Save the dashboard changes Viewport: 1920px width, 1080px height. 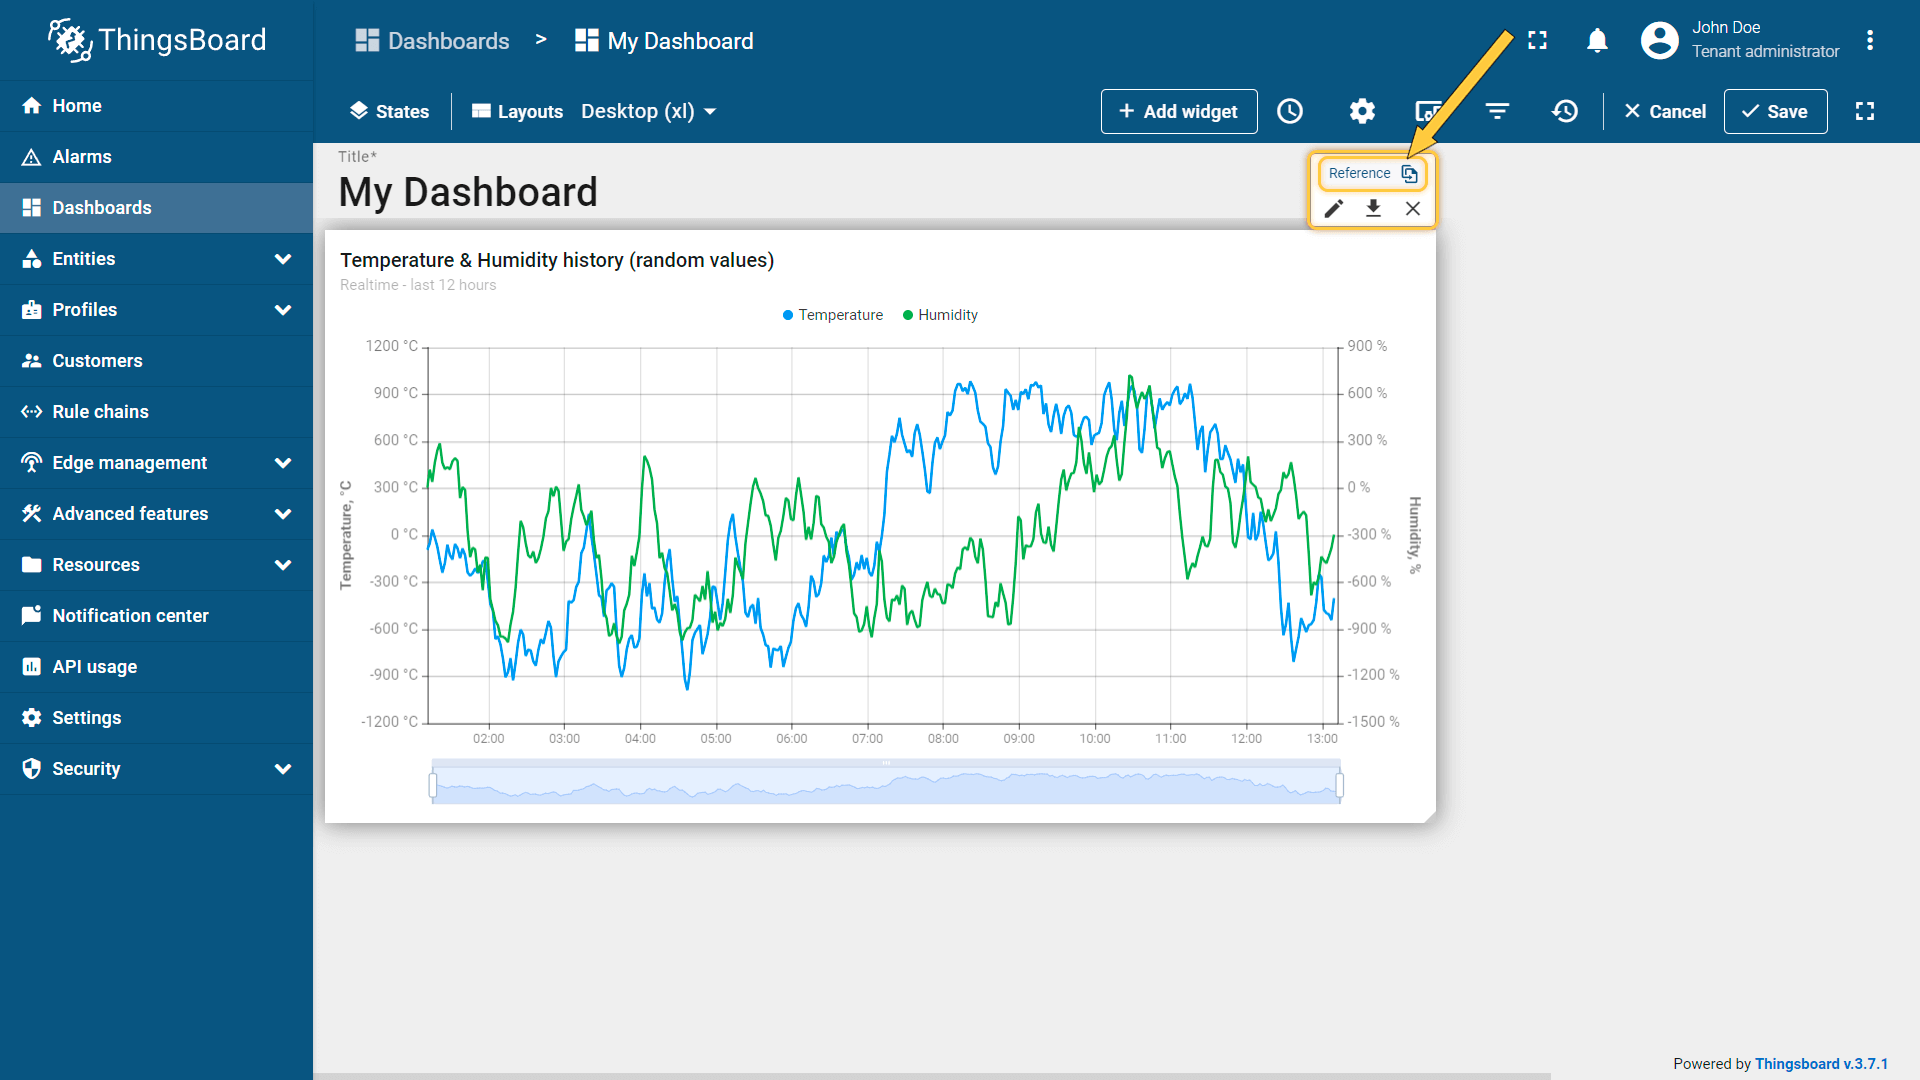click(x=1775, y=111)
